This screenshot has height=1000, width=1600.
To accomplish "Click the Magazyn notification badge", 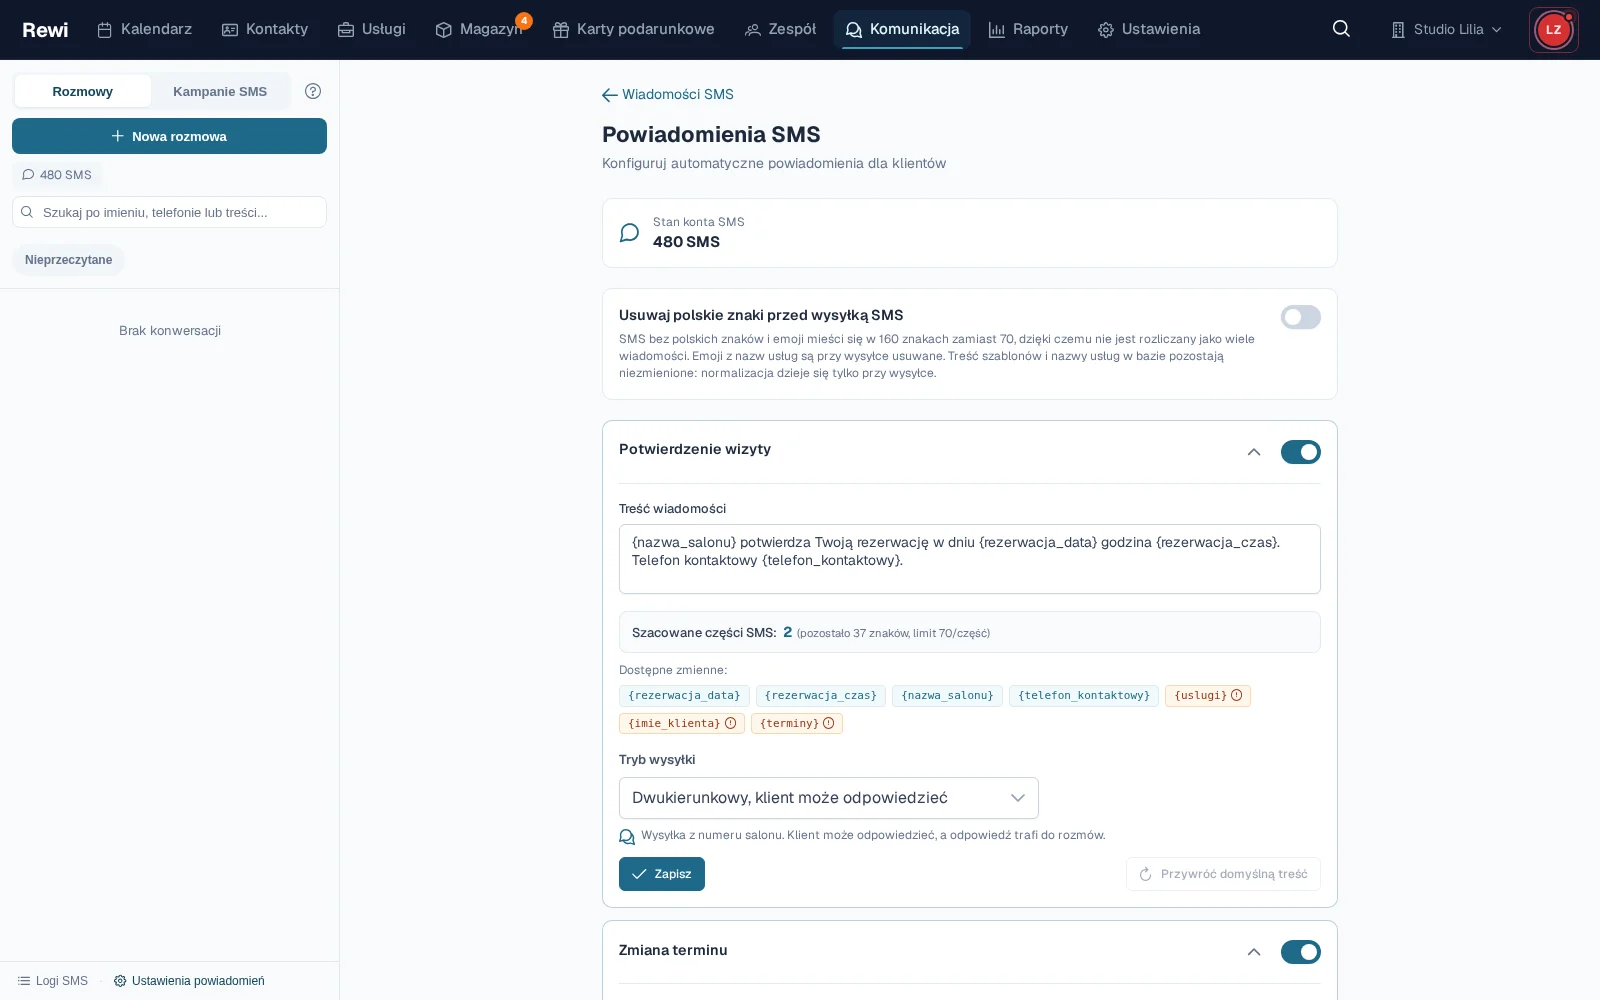I will tap(524, 20).
